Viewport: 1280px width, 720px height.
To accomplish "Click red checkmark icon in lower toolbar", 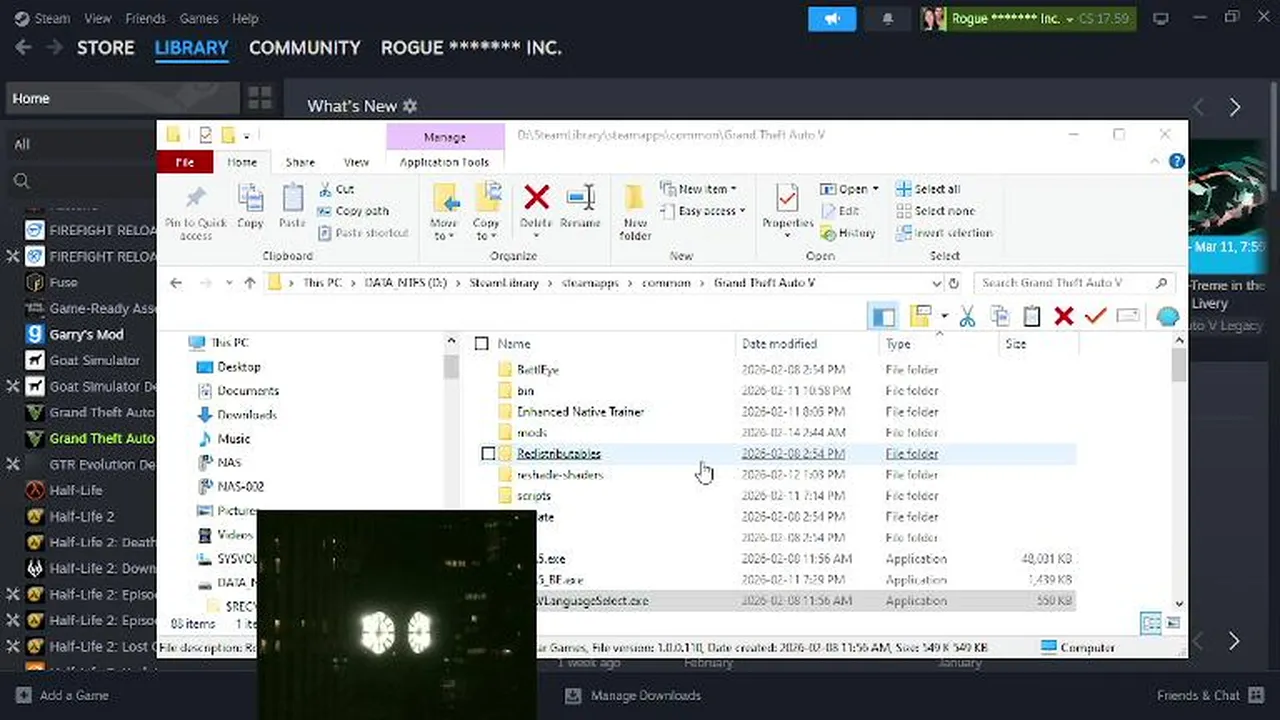I will click(1095, 317).
